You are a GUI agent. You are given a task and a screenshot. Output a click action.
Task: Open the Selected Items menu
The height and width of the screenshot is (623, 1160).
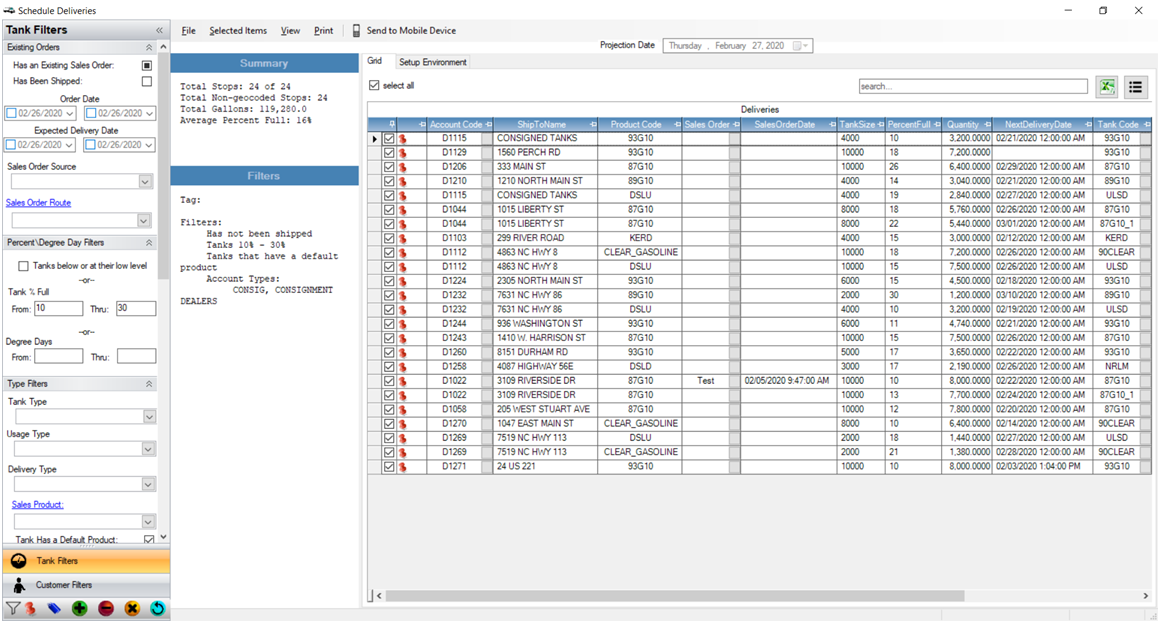[237, 30]
